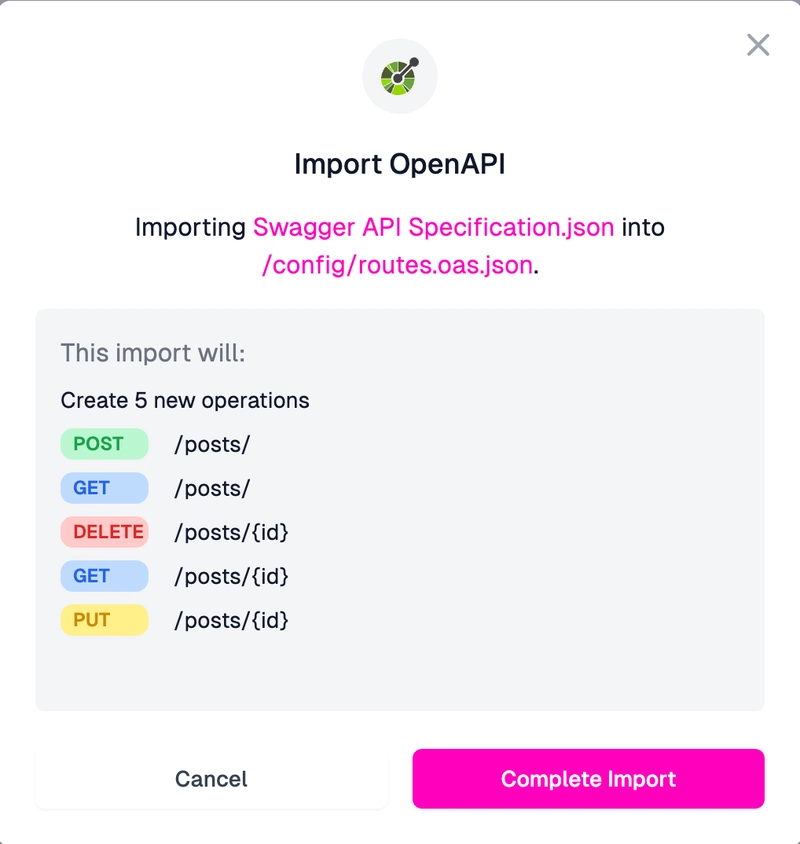The height and width of the screenshot is (844, 800).
Task: Click the Import OpenAPI dialog title
Action: pos(400,164)
